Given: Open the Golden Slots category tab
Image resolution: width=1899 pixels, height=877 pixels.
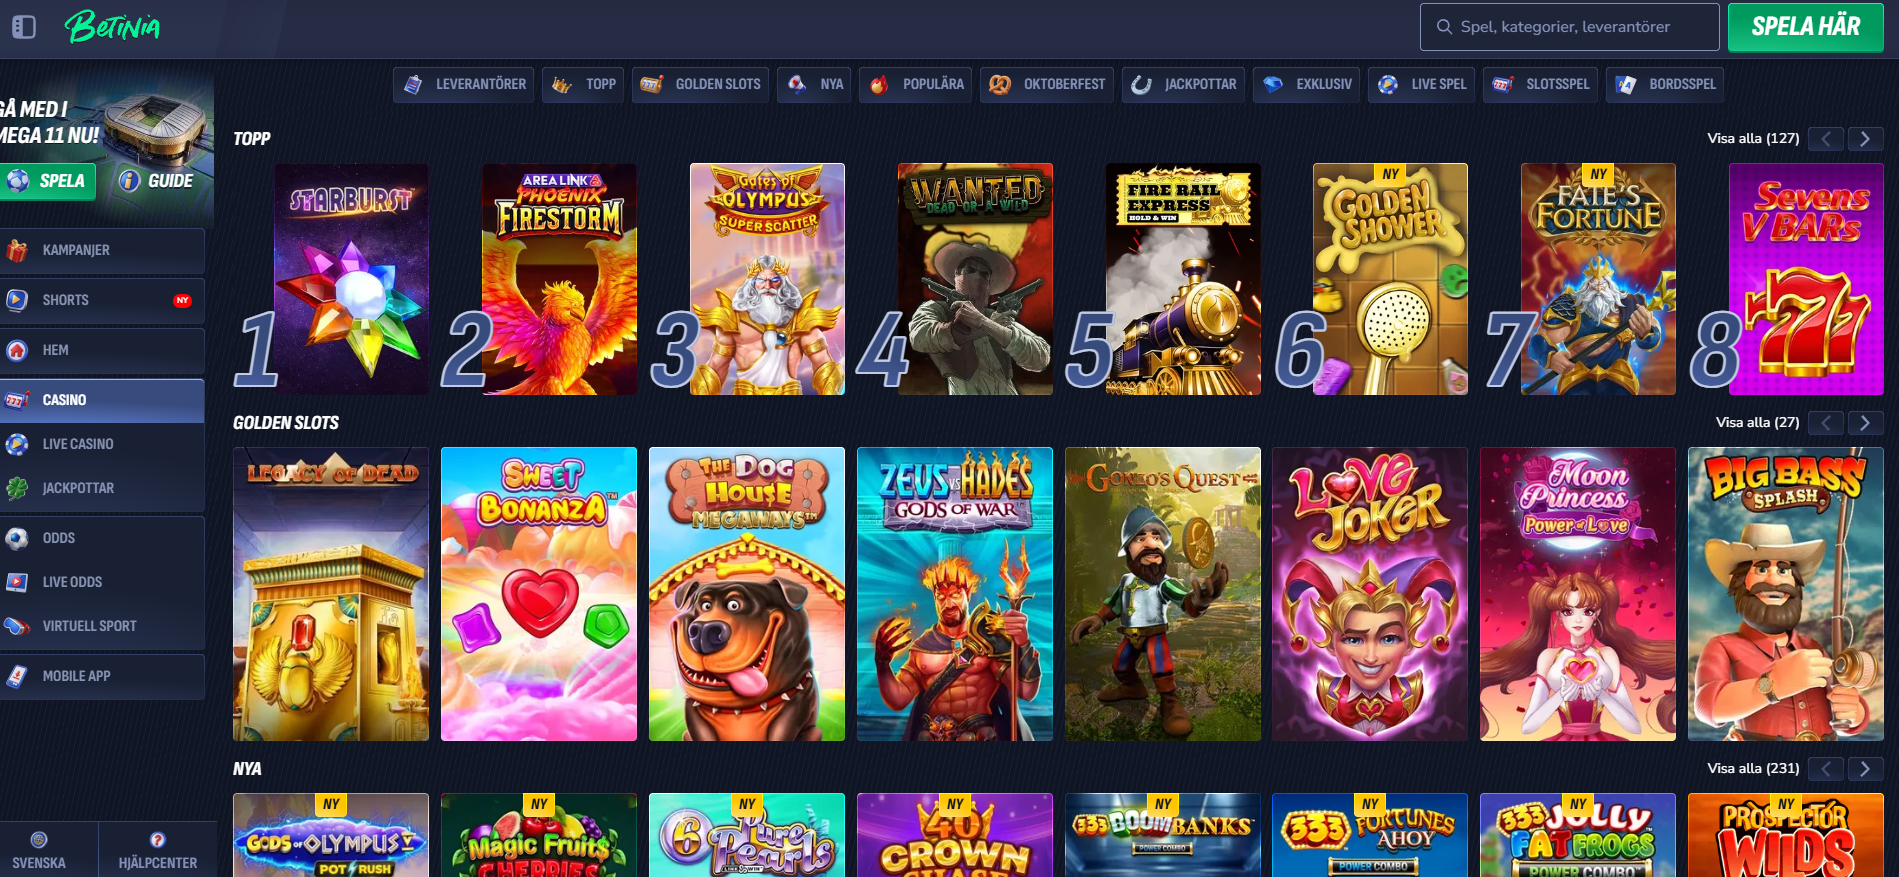Looking at the screenshot, I should click(x=701, y=85).
